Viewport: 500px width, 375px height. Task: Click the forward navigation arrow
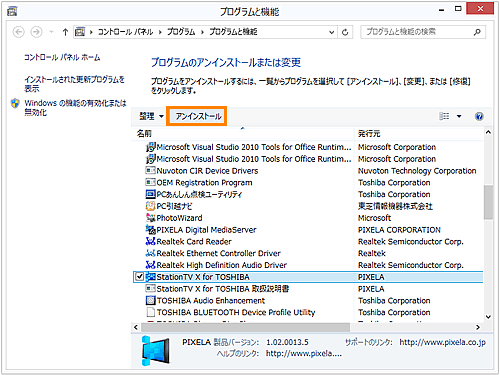[x=36, y=32]
